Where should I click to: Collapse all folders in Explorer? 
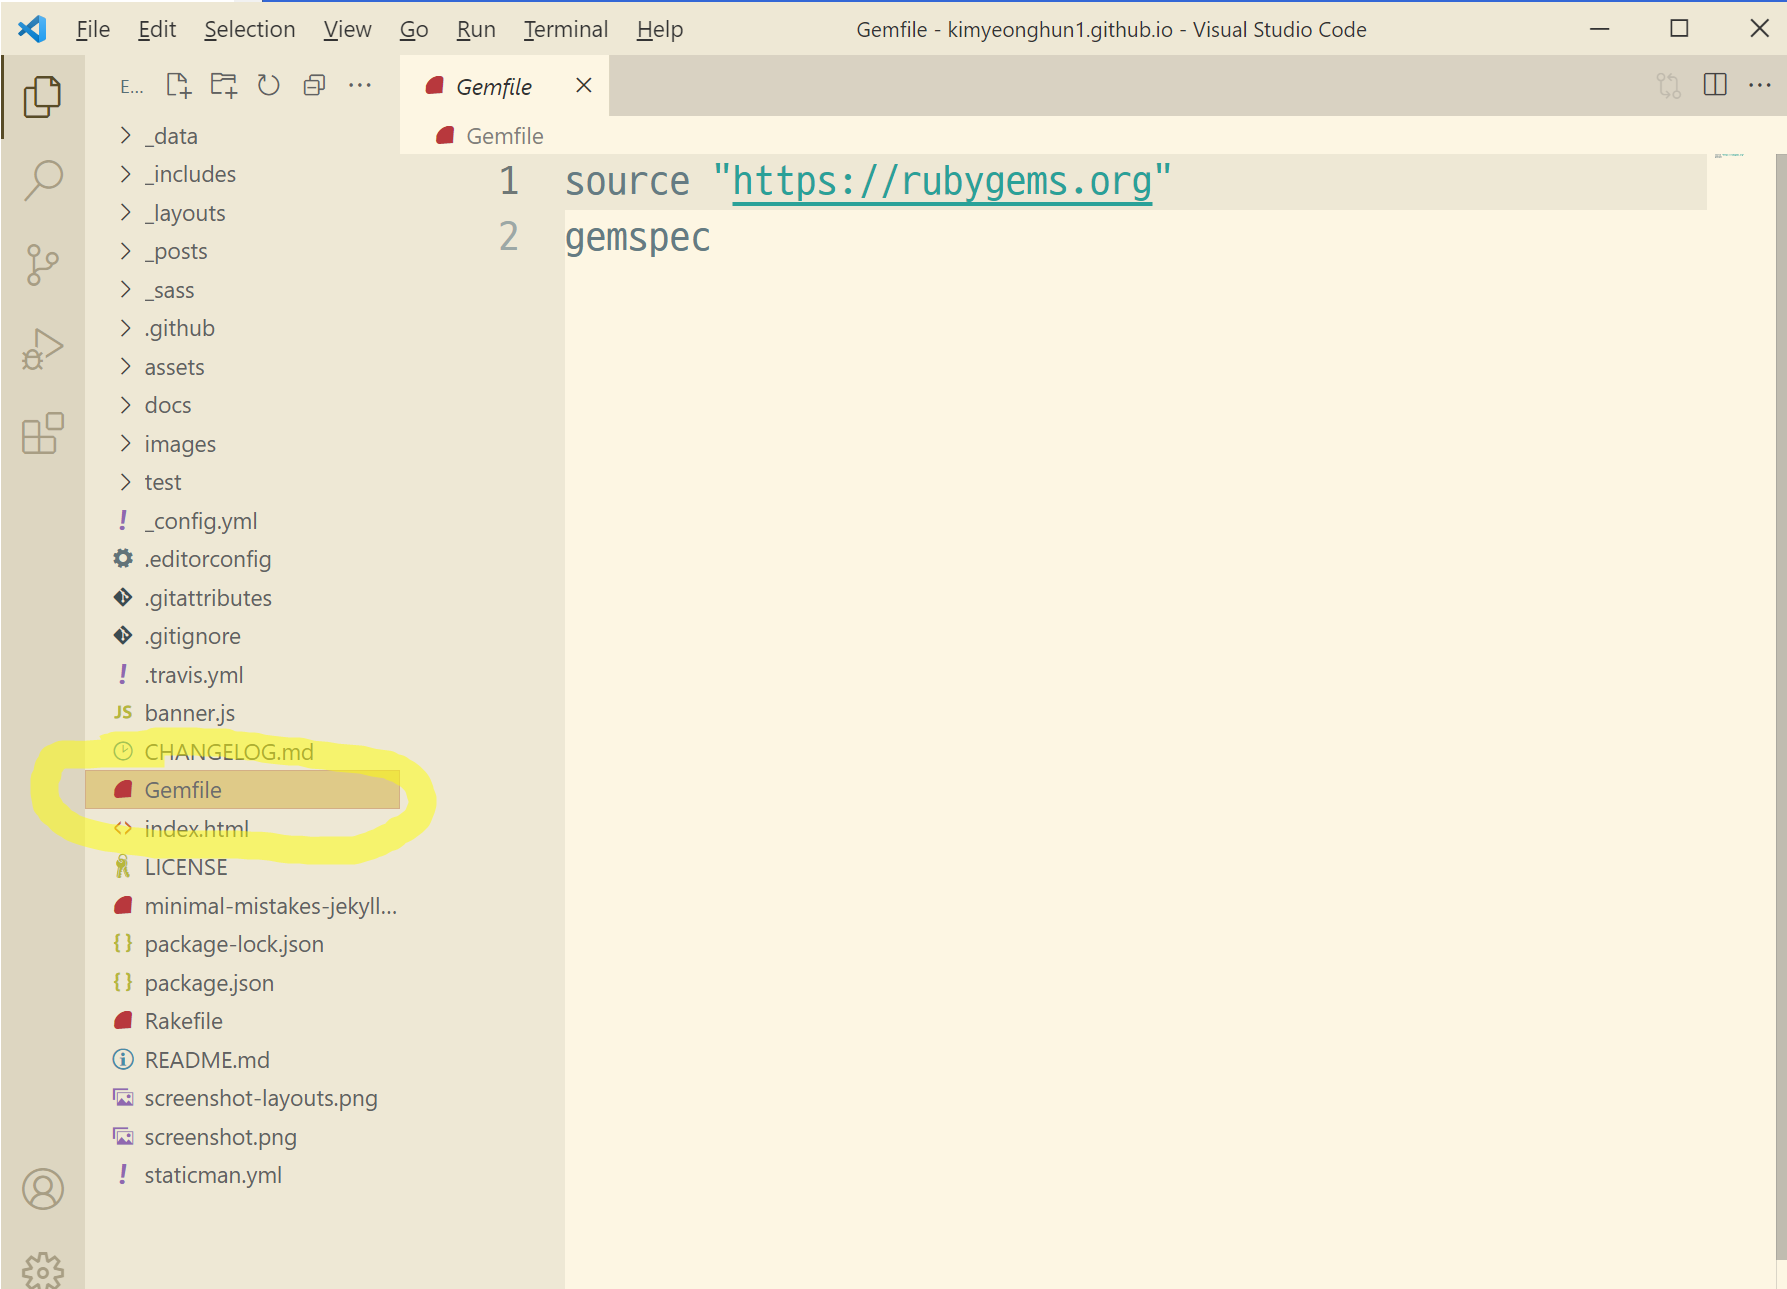point(314,86)
